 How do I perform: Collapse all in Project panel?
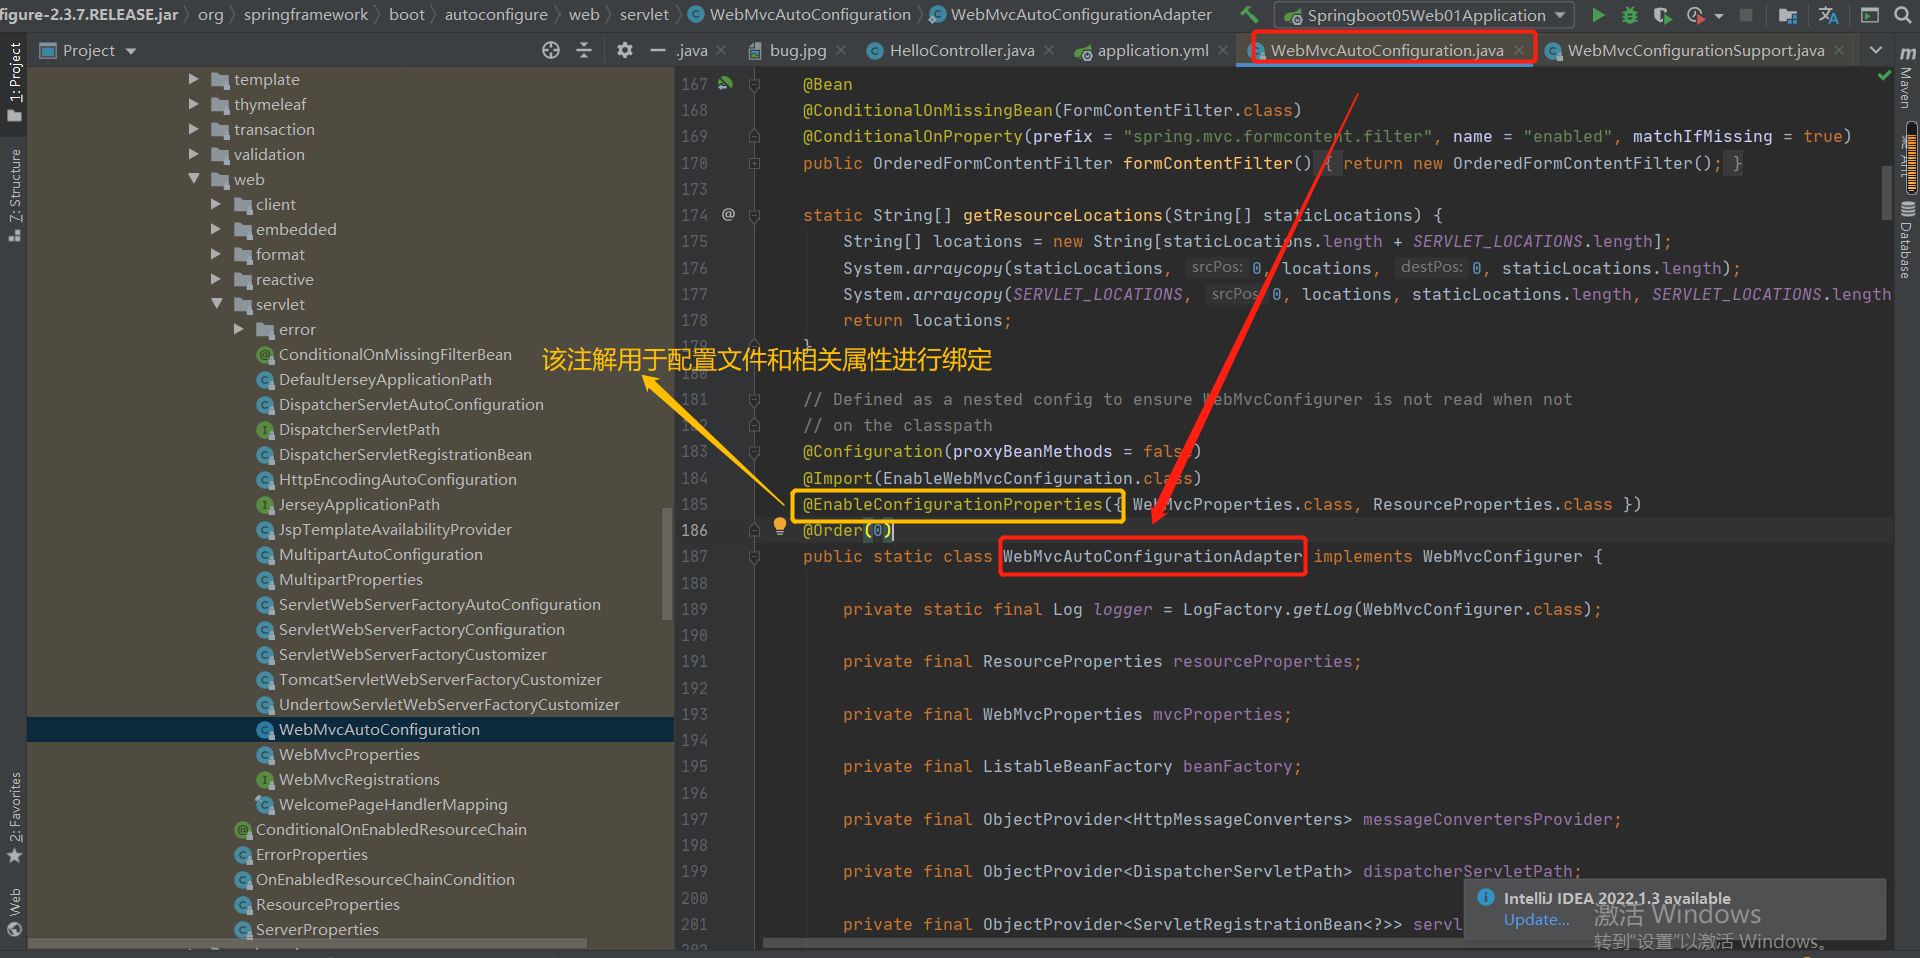584,50
